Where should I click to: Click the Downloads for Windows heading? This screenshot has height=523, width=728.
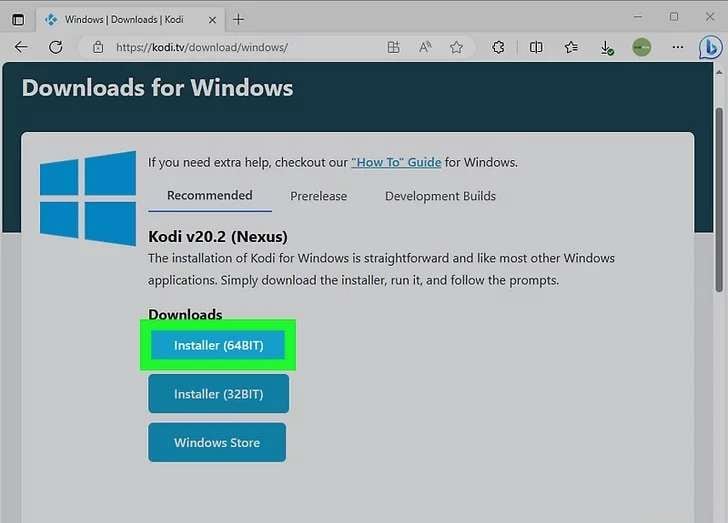coord(157,88)
